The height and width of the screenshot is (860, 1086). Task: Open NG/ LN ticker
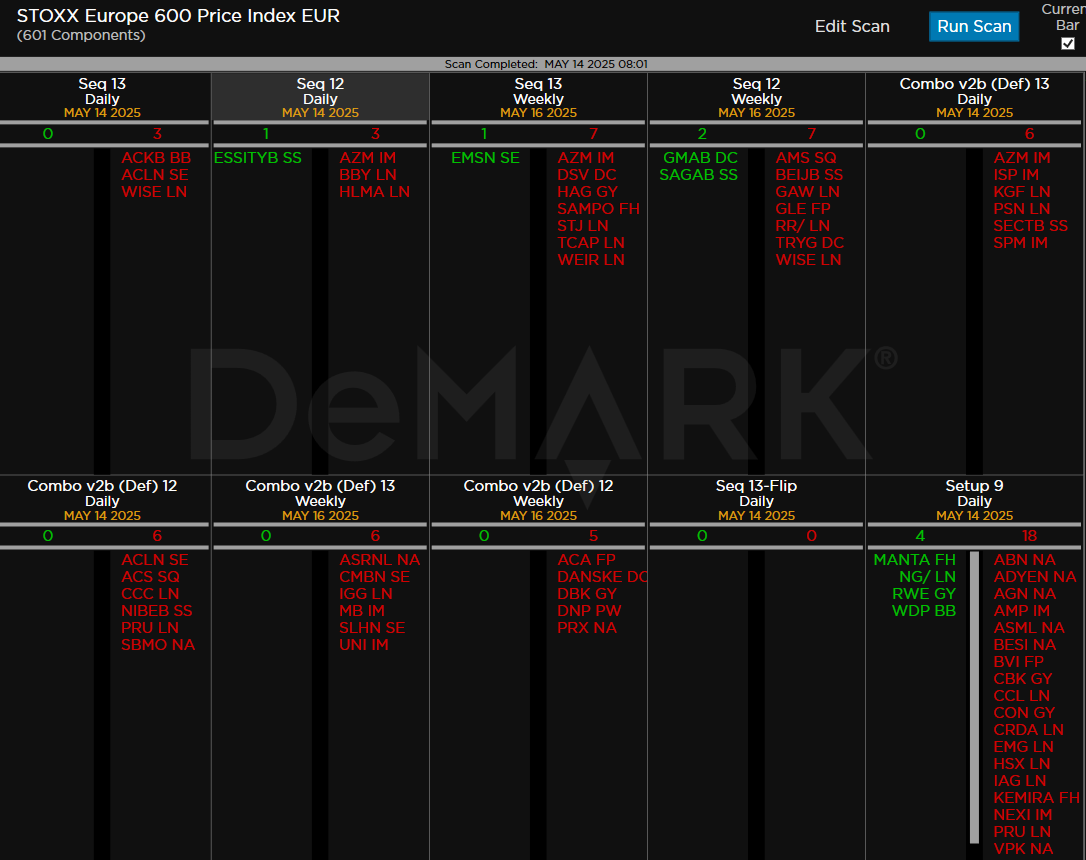coord(927,577)
